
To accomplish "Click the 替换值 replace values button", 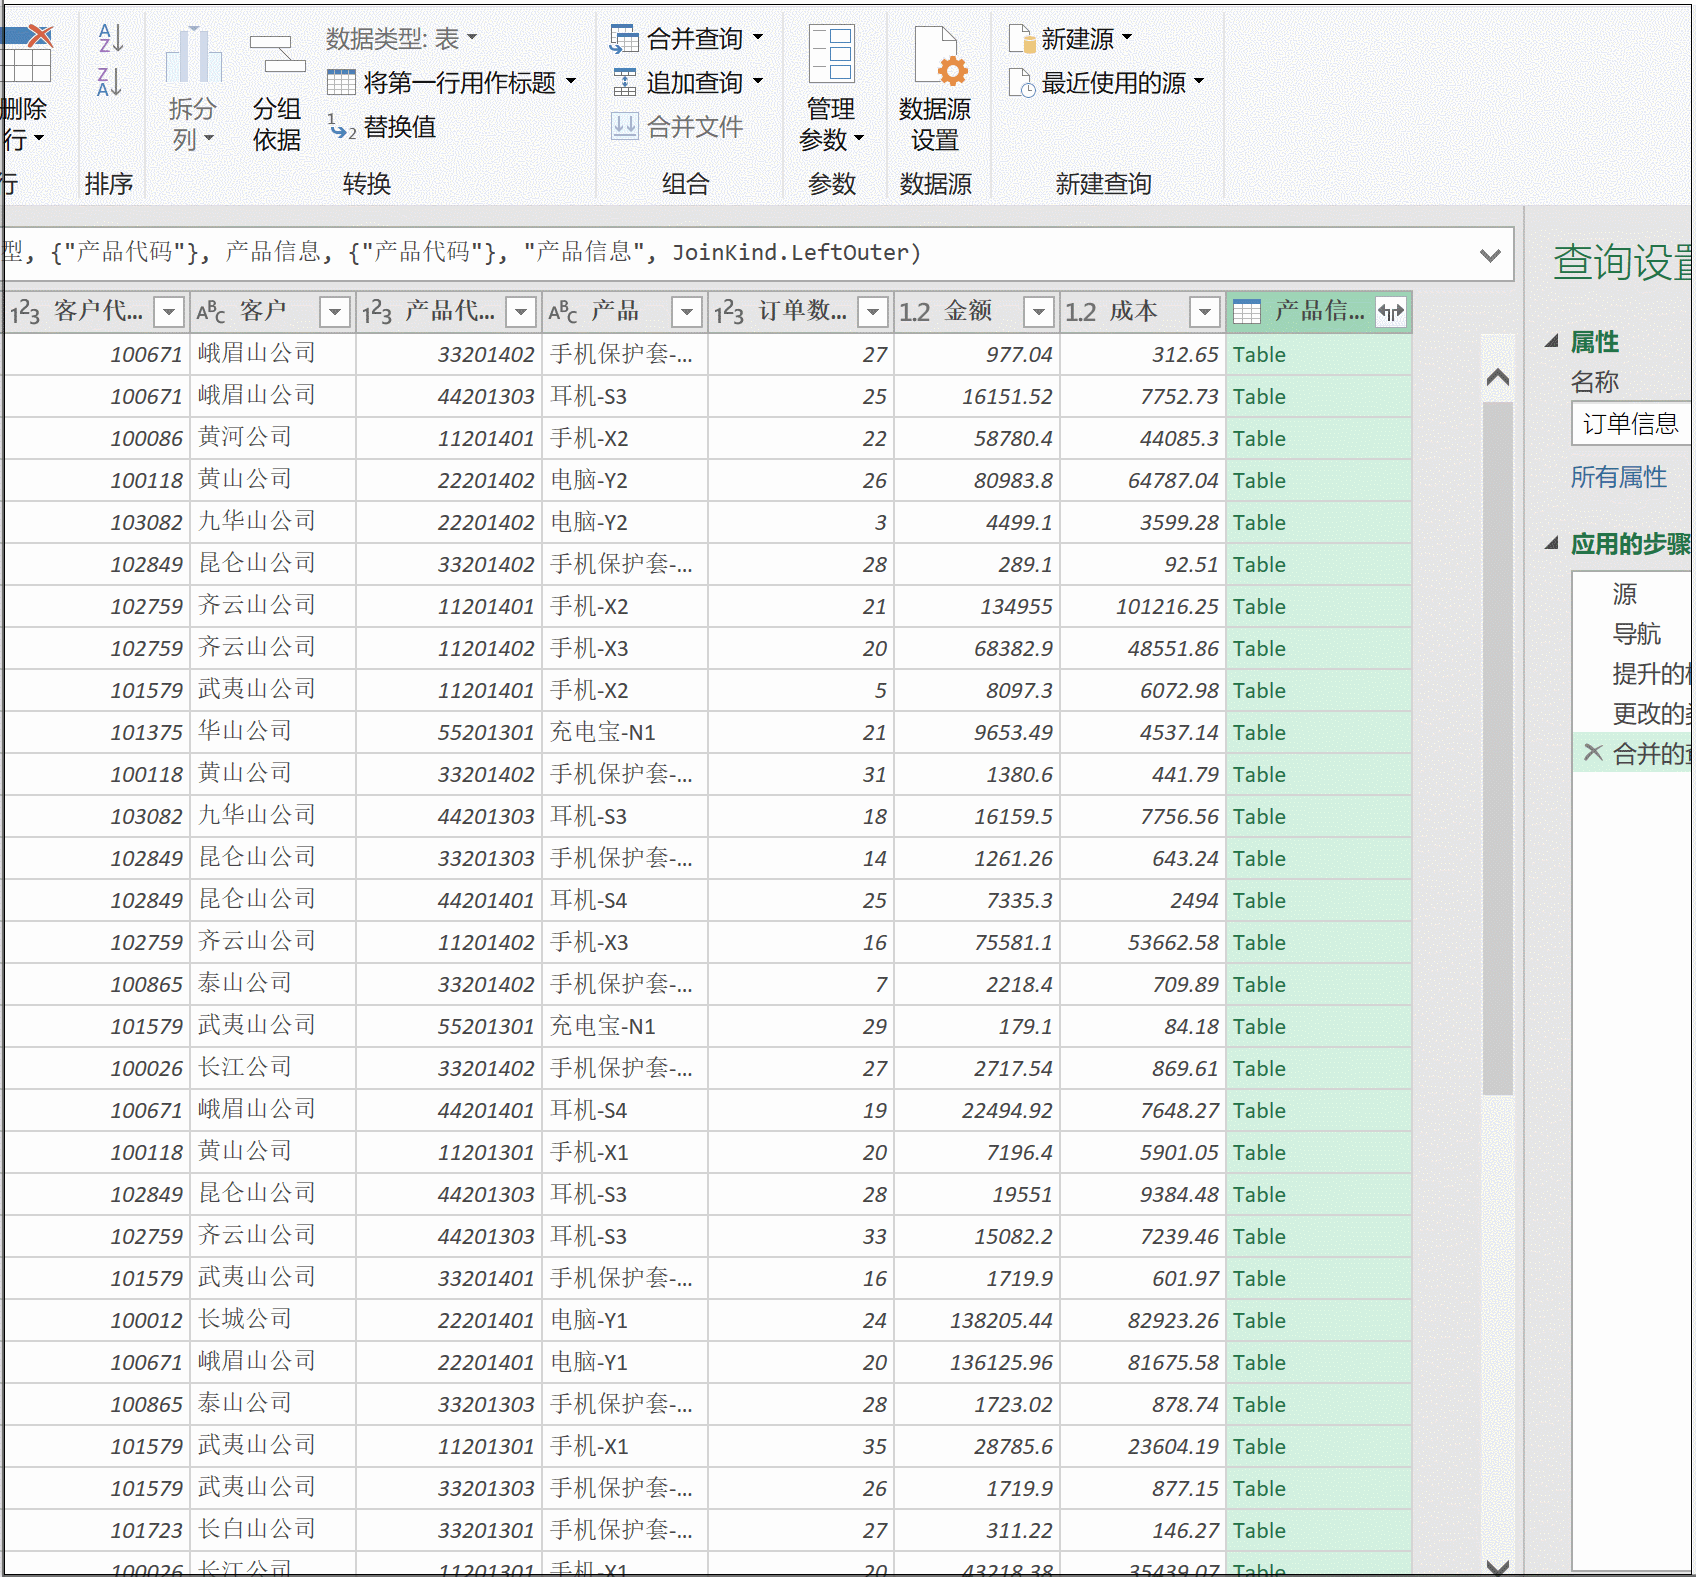I will [383, 127].
